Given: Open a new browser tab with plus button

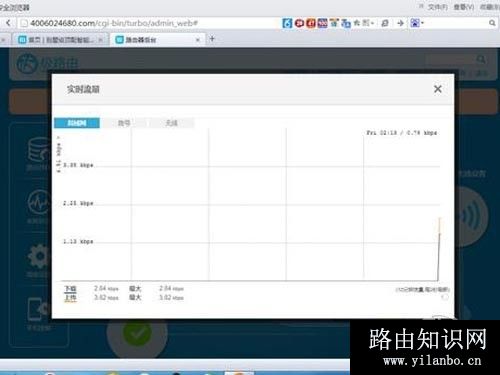Looking at the screenshot, I should pyautogui.click(x=212, y=39).
